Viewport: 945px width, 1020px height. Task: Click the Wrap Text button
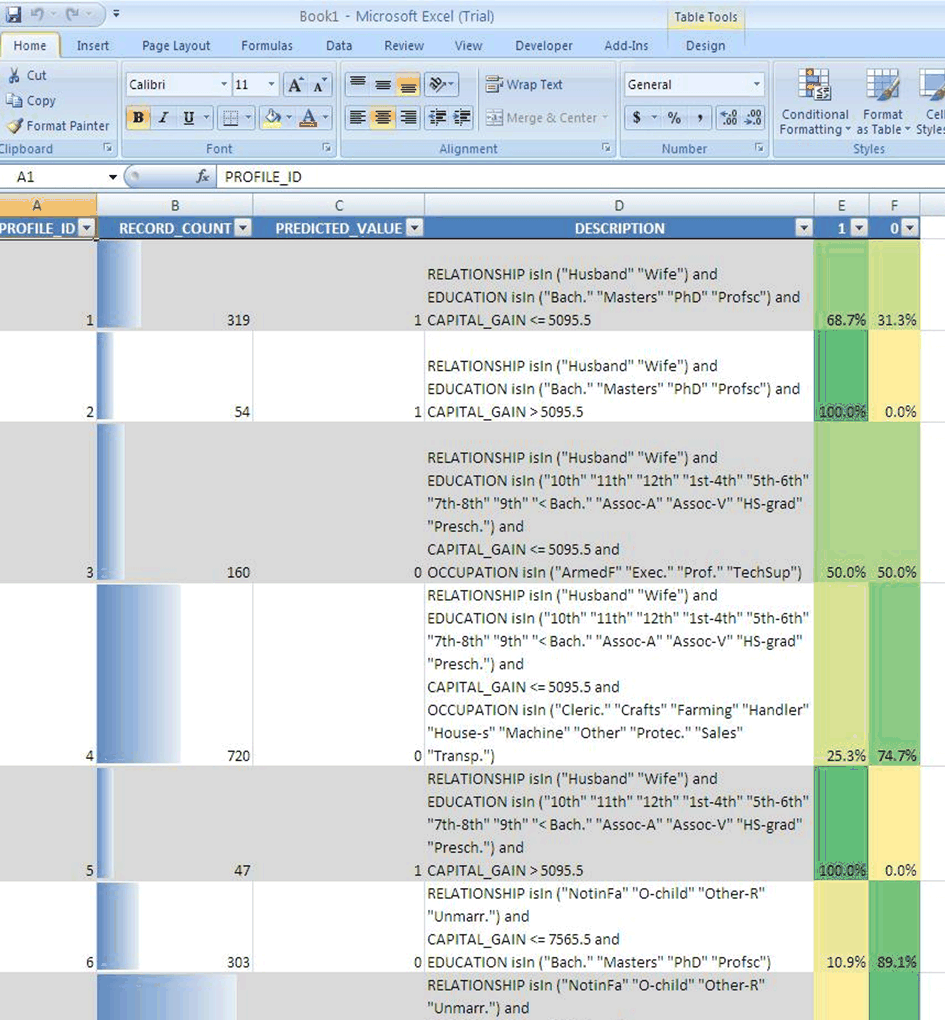(x=525, y=86)
